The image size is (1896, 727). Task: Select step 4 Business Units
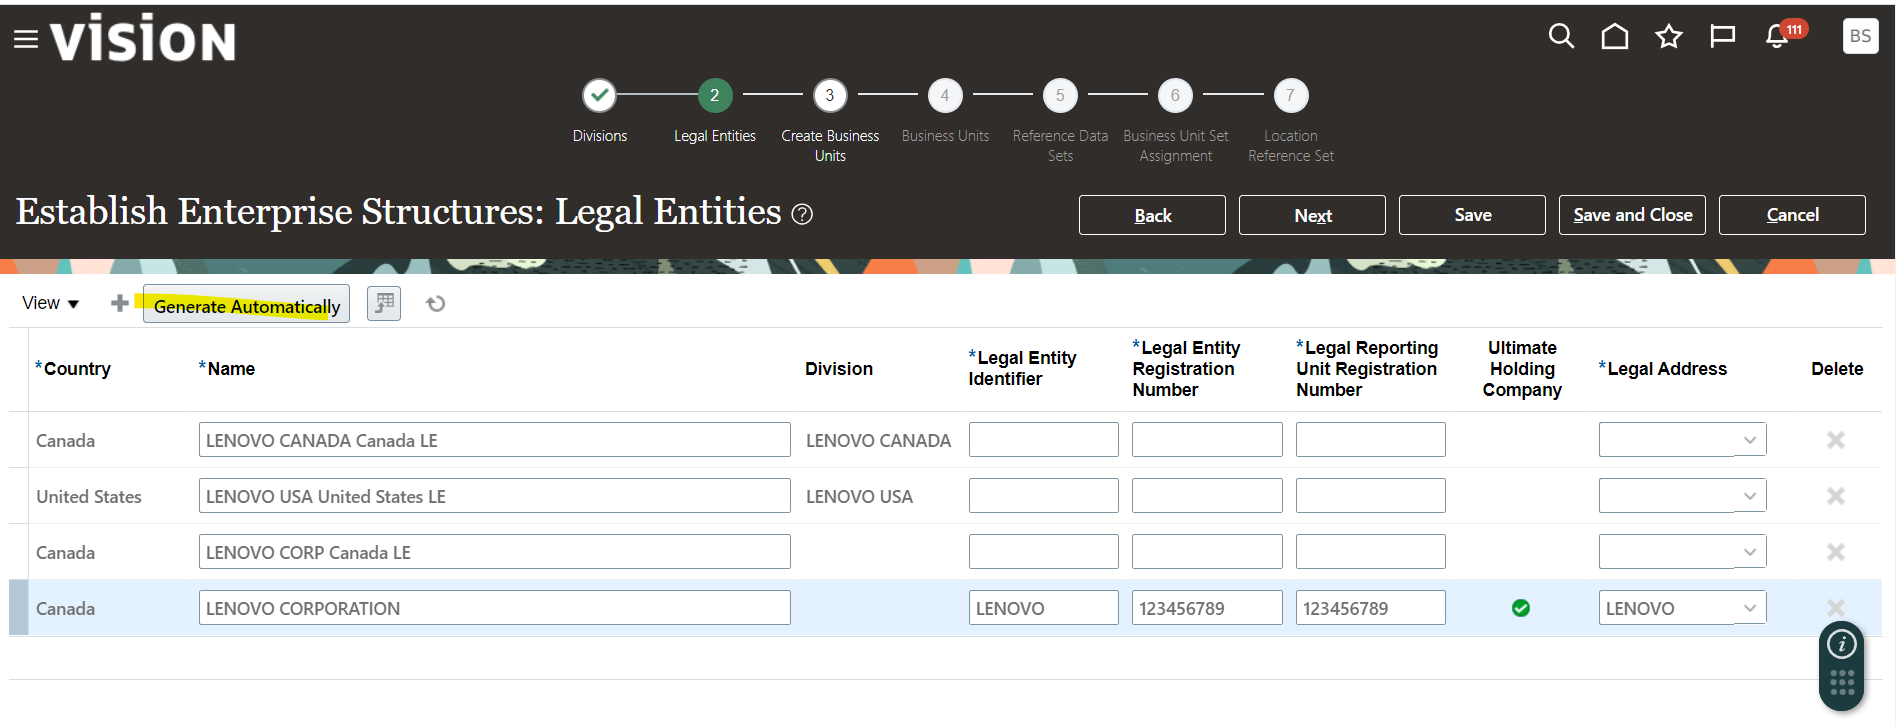coord(945,96)
